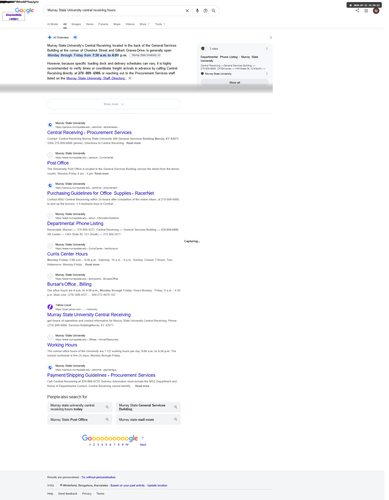Open the 'Working Hours' search result

pyautogui.click(x=62, y=345)
